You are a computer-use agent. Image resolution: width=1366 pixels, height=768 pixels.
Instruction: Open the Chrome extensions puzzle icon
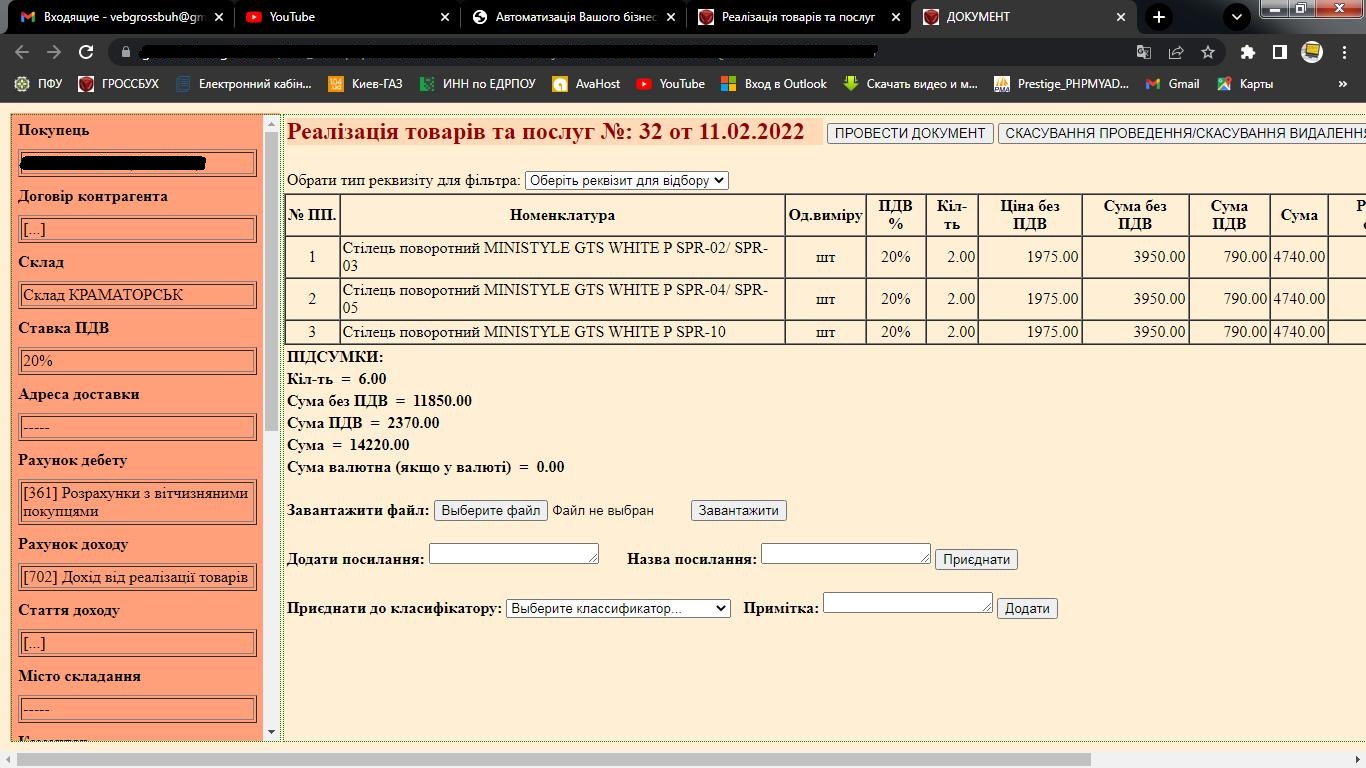1247,52
